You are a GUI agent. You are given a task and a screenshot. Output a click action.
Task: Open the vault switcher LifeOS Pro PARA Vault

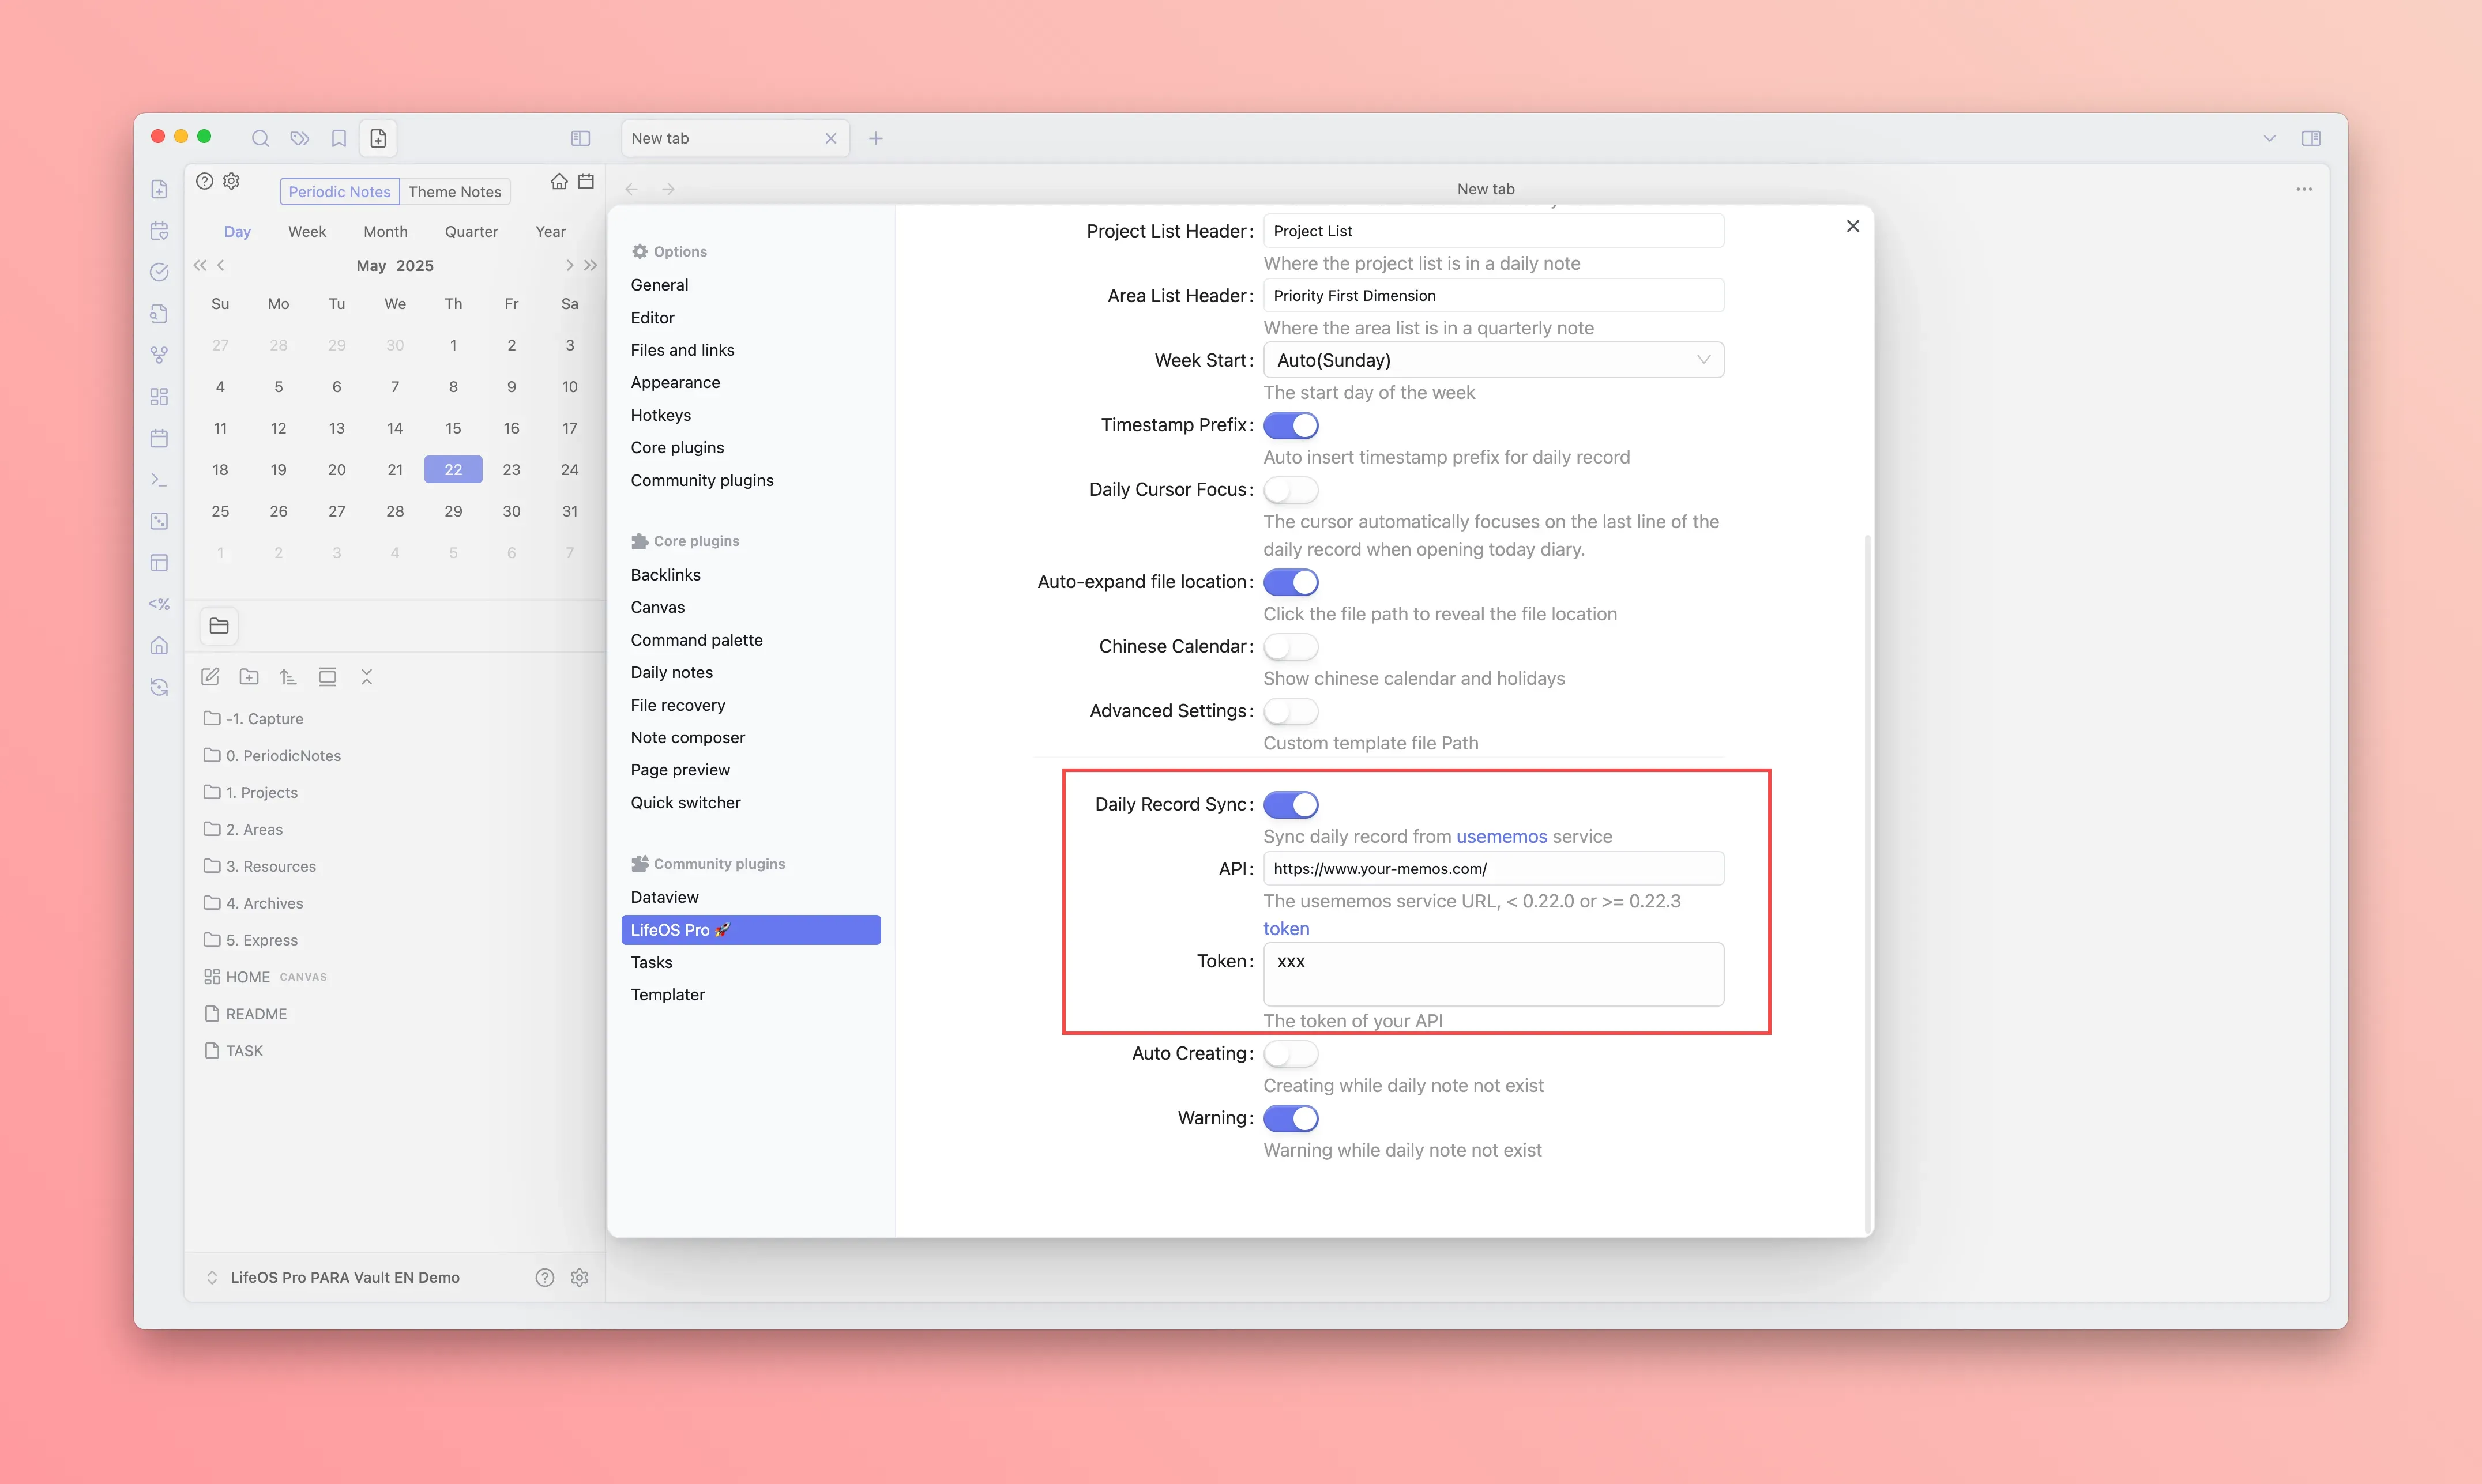point(344,1277)
